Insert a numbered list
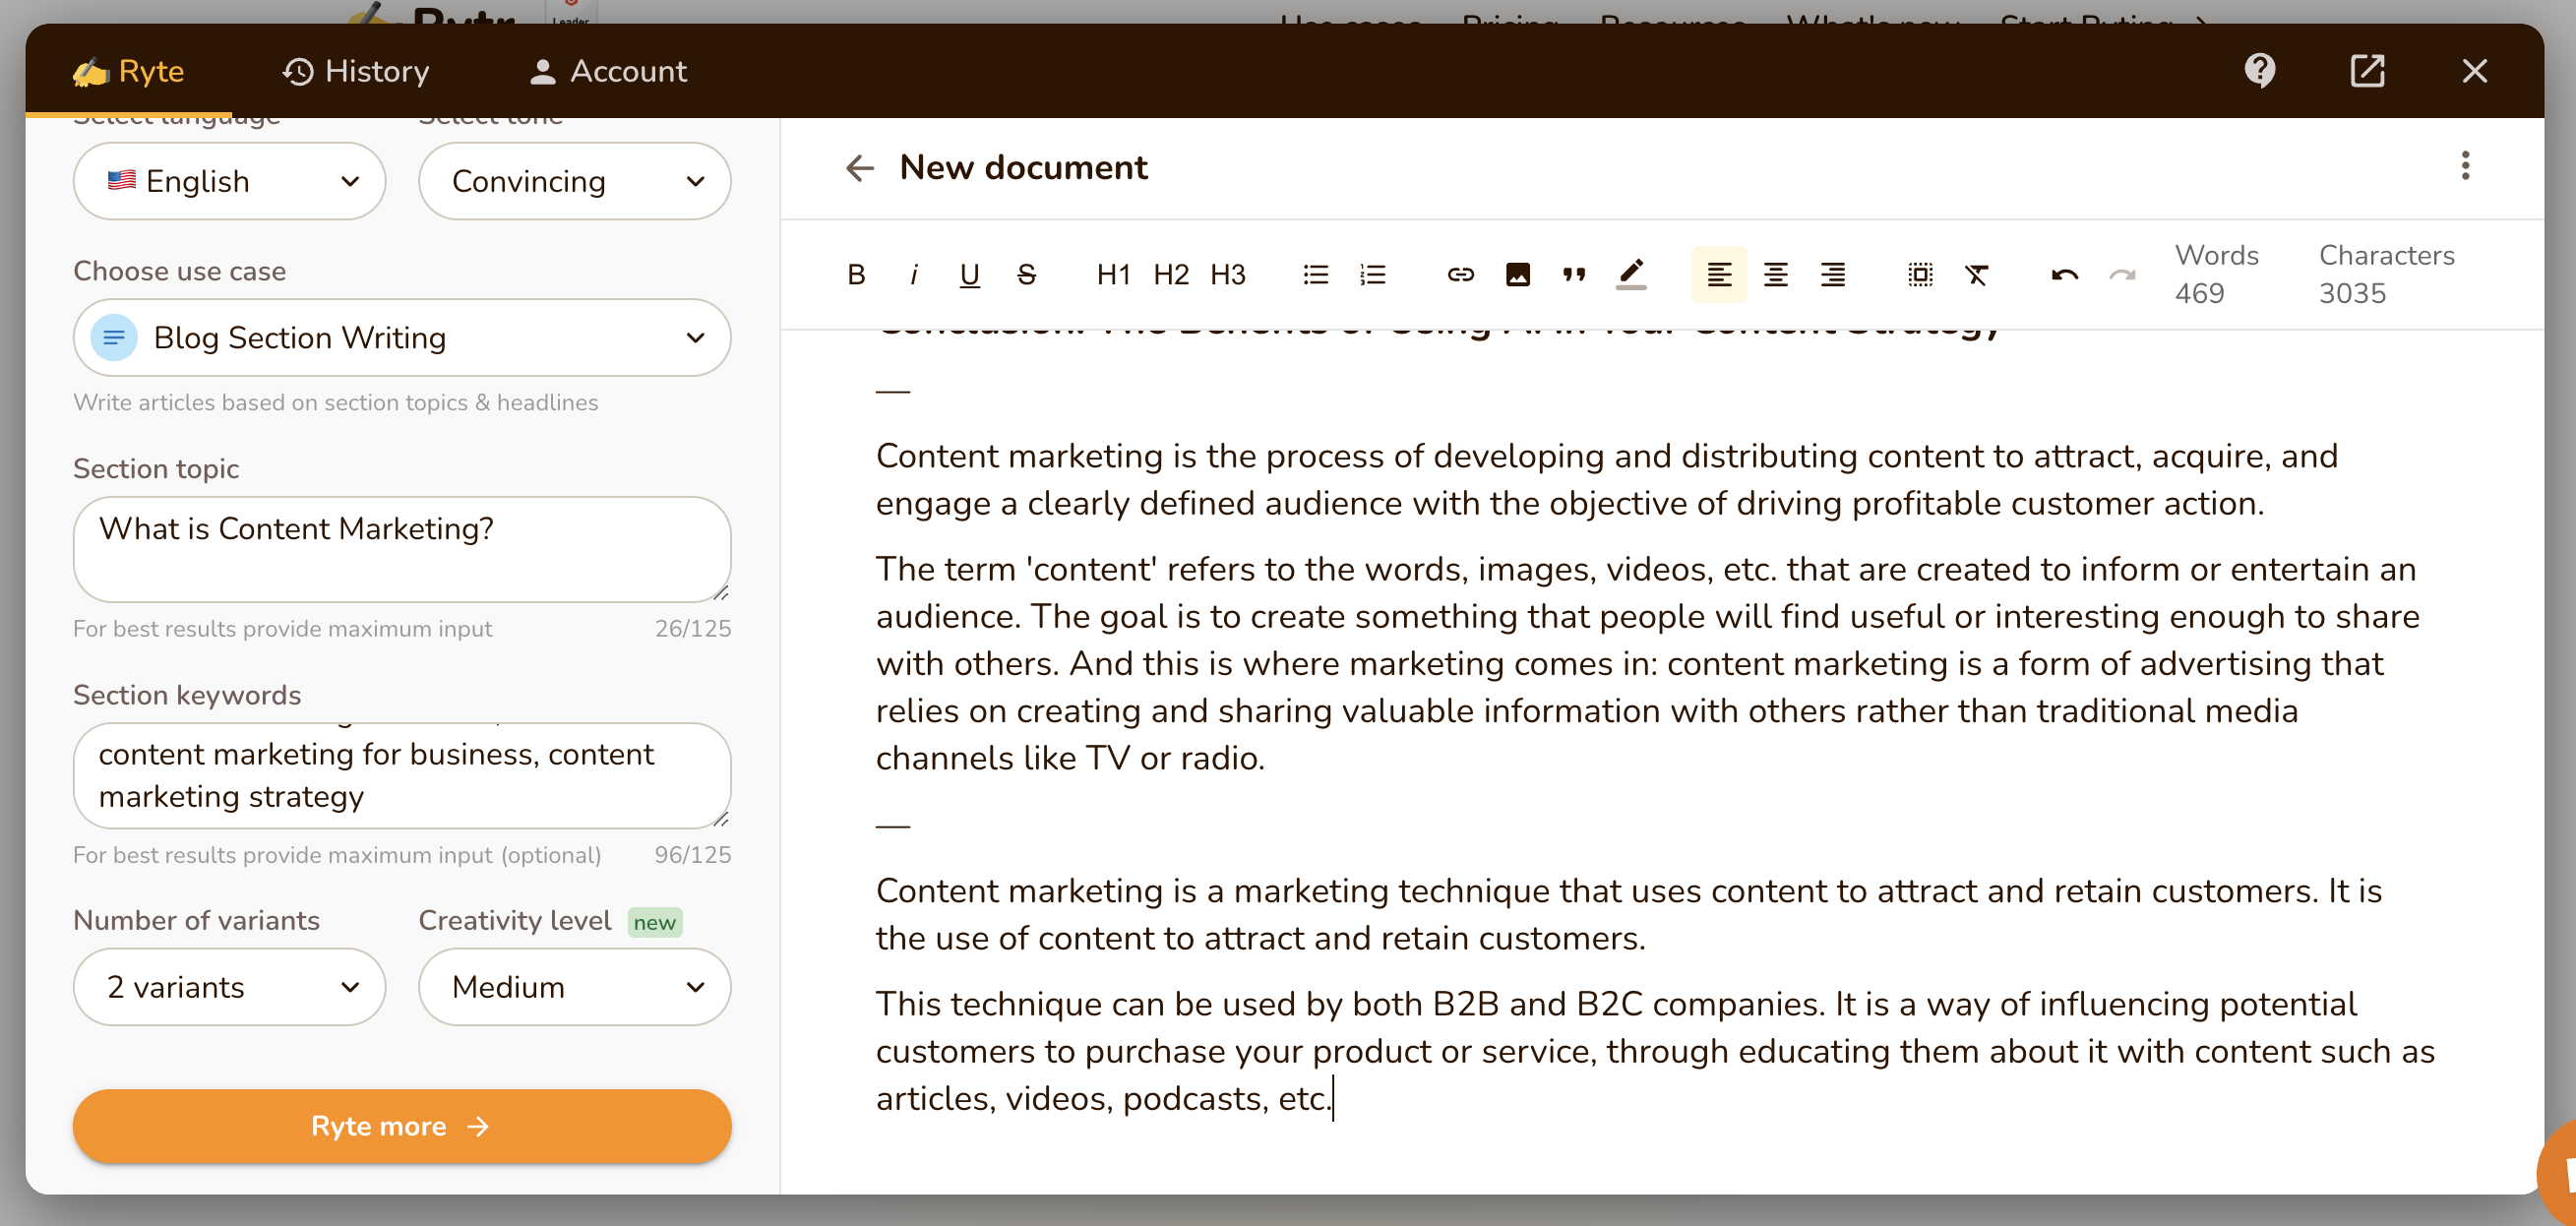This screenshot has height=1226, width=2576. [1373, 274]
